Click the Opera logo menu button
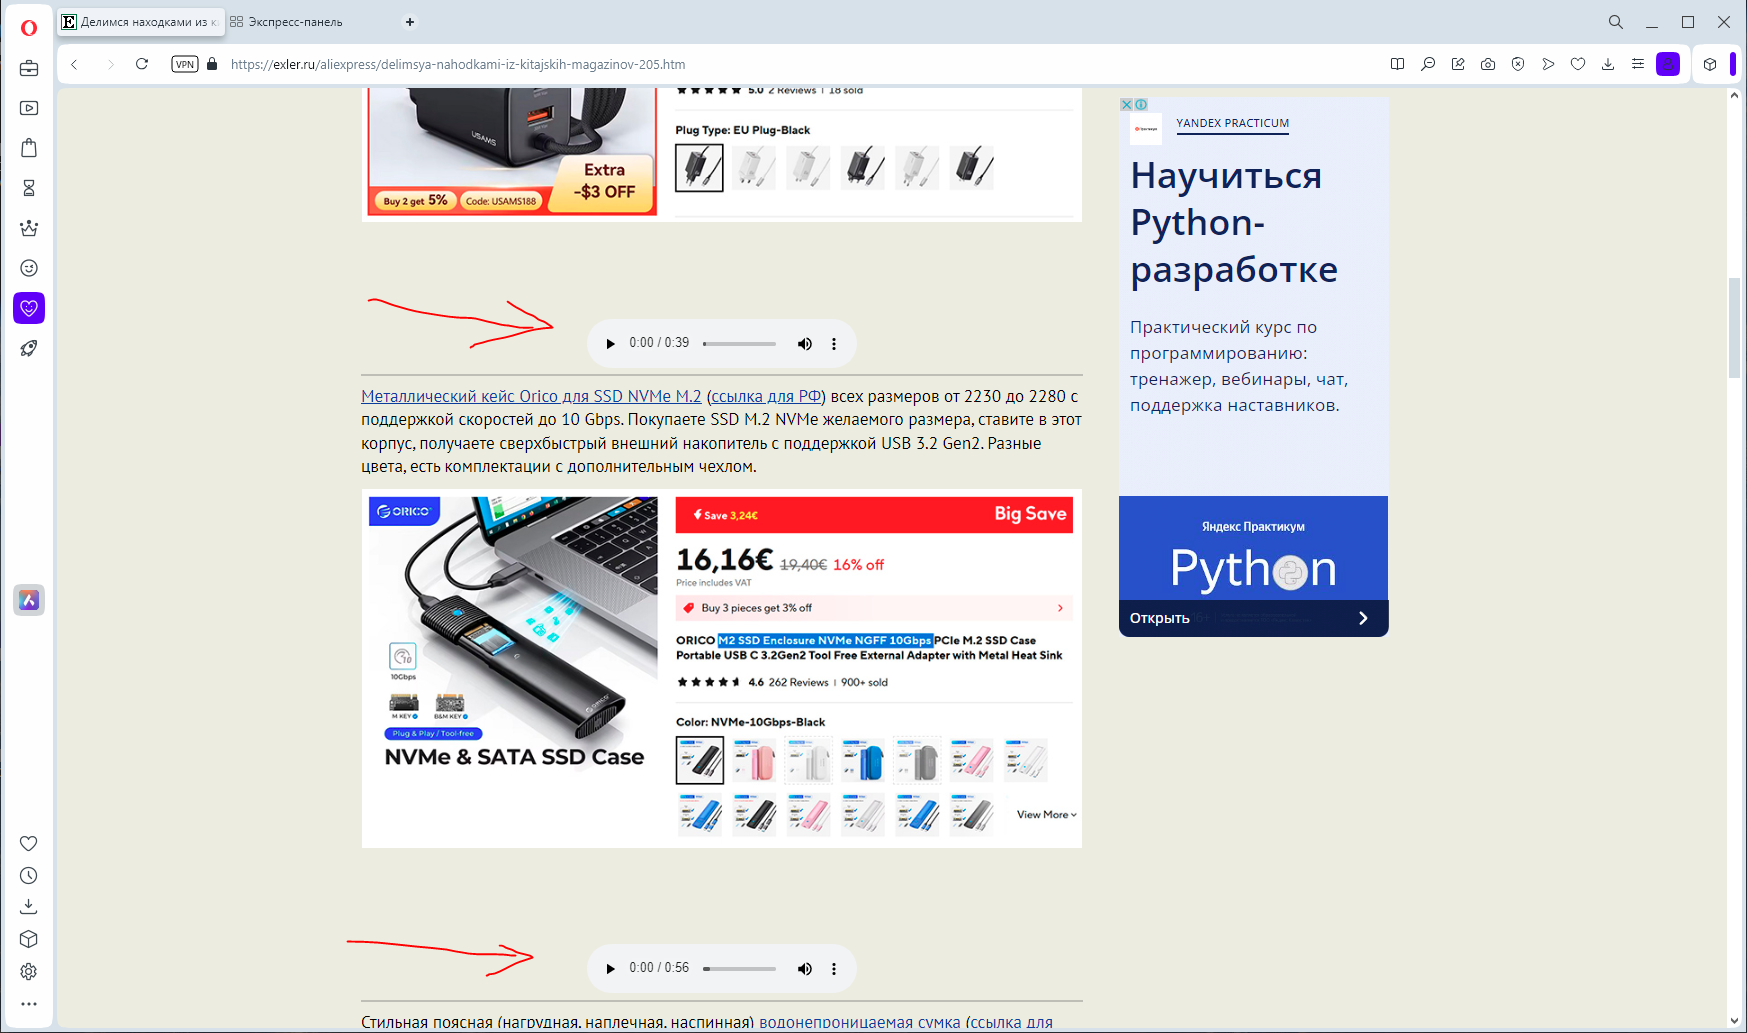 [29, 27]
